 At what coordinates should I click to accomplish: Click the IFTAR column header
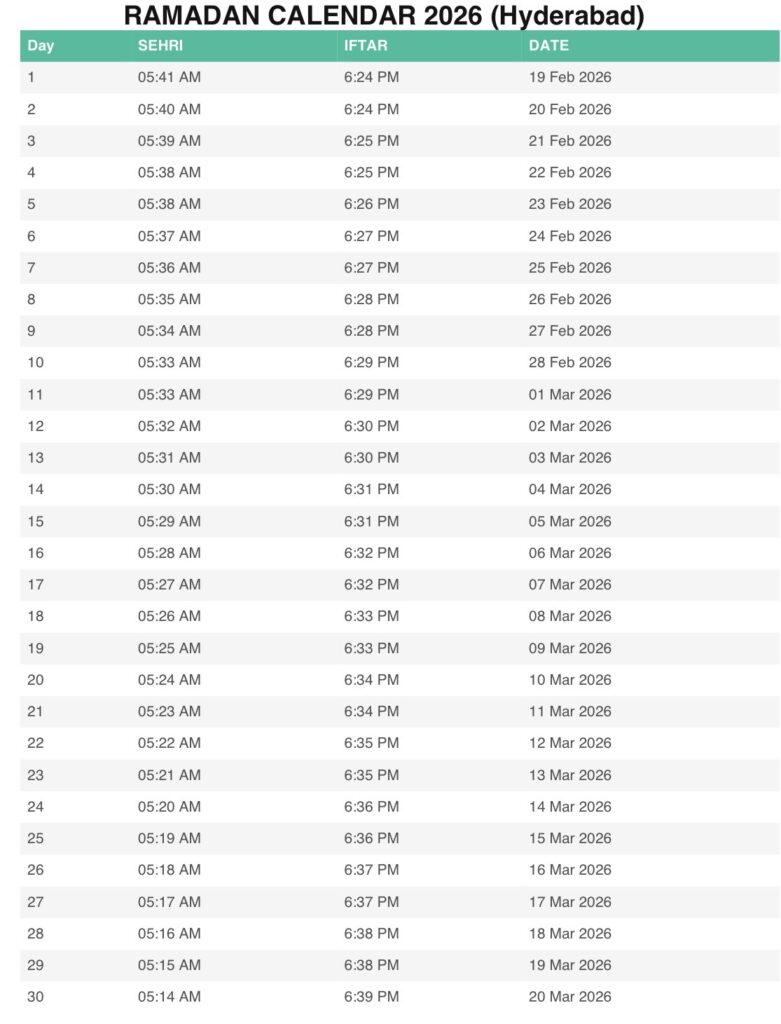(365, 46)
